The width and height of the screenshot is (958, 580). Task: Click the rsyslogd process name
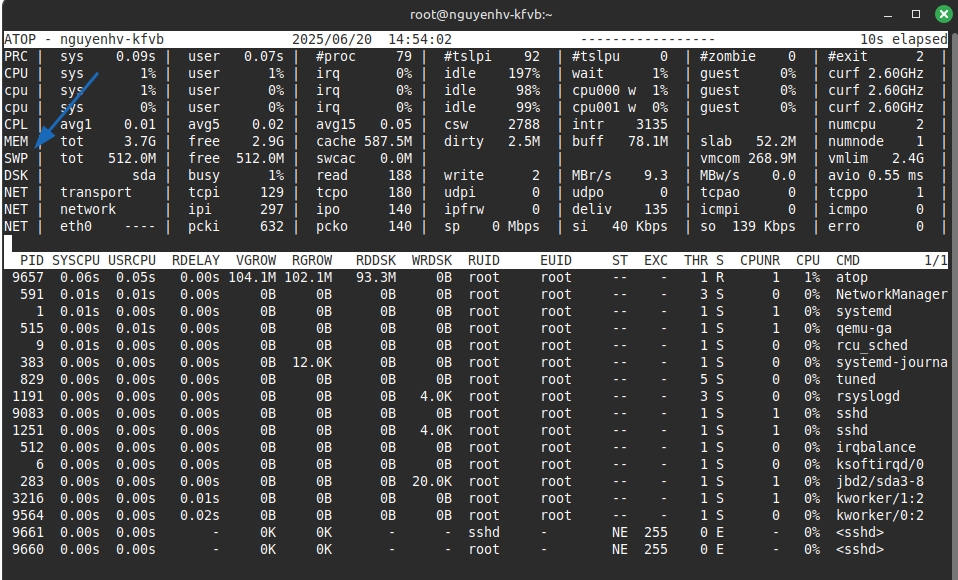[x=869, y=396]
